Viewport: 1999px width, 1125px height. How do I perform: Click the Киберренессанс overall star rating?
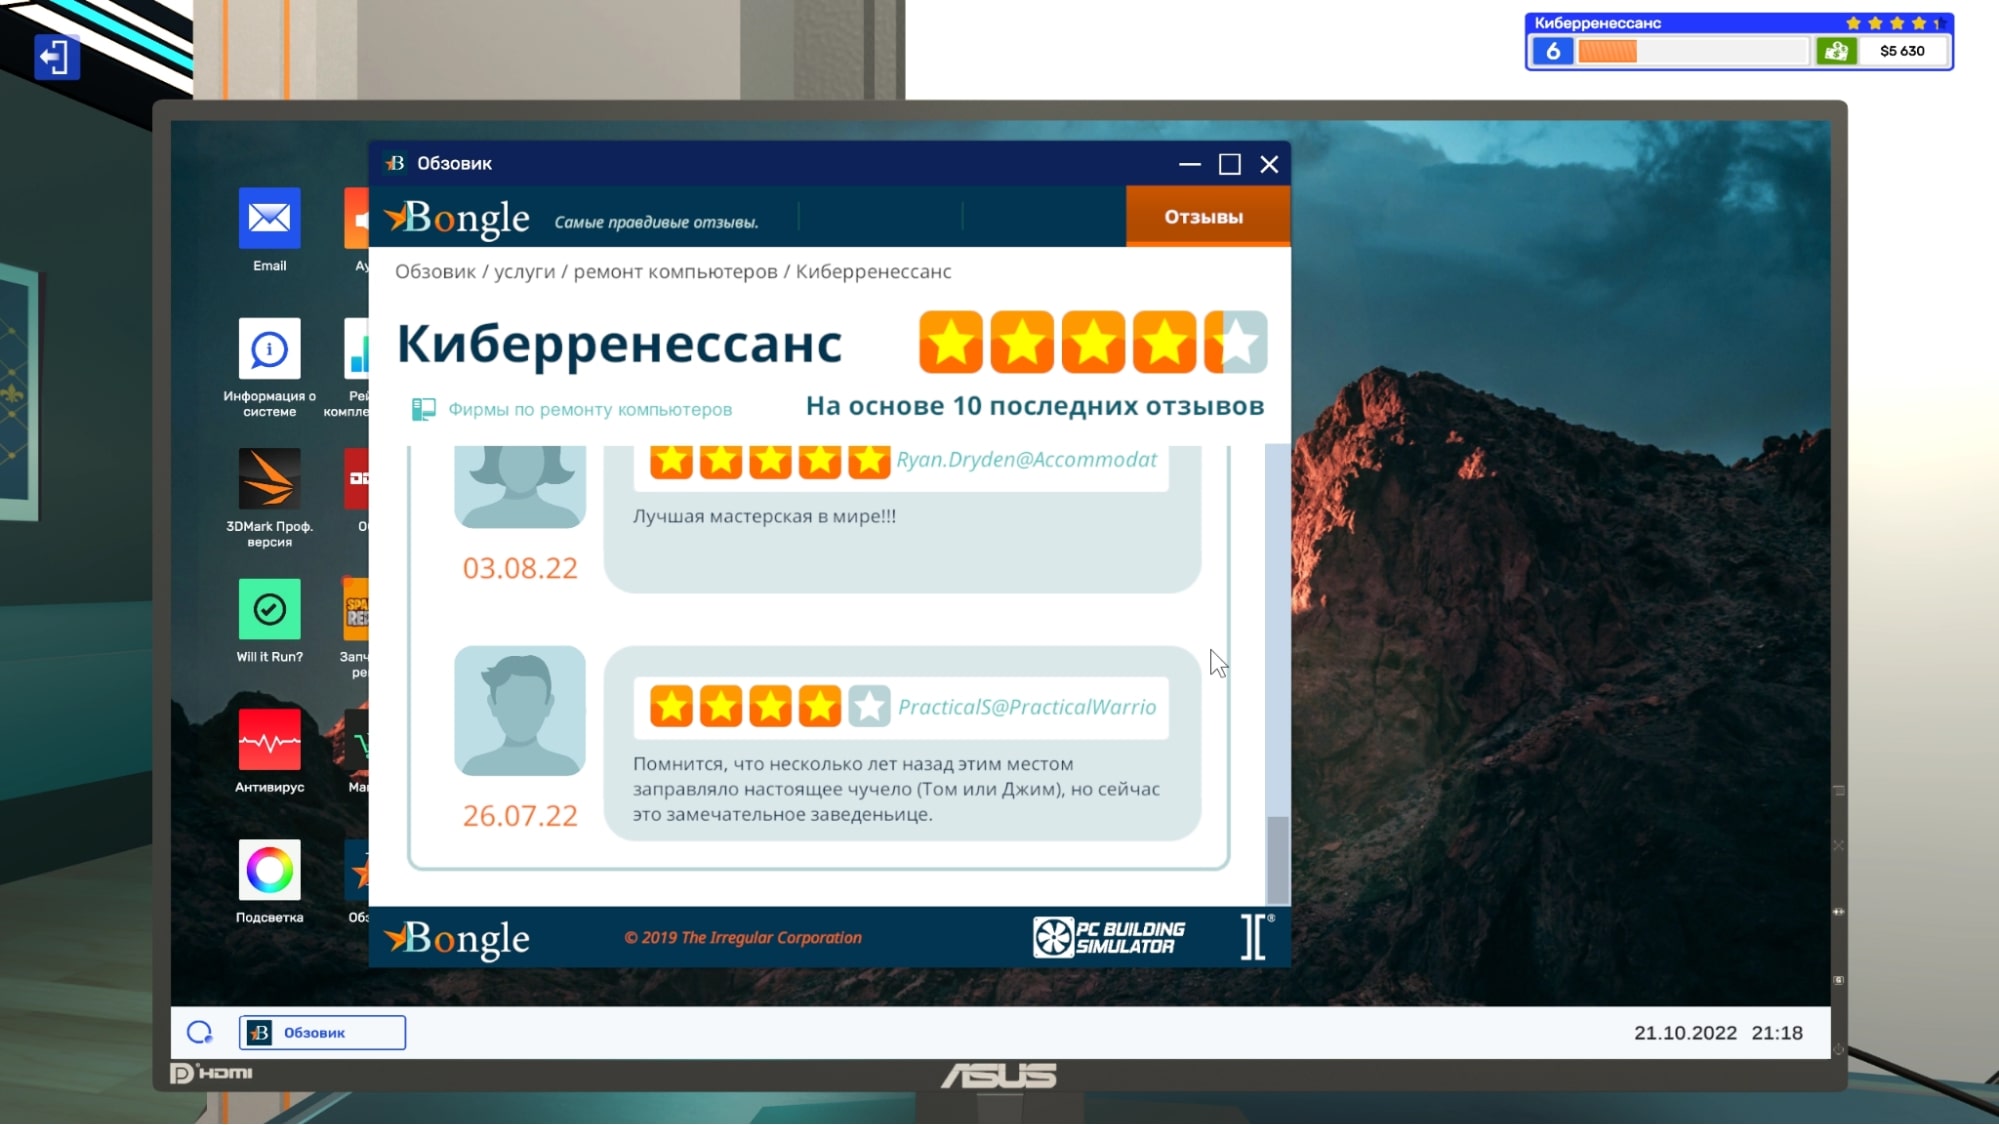1093,342
